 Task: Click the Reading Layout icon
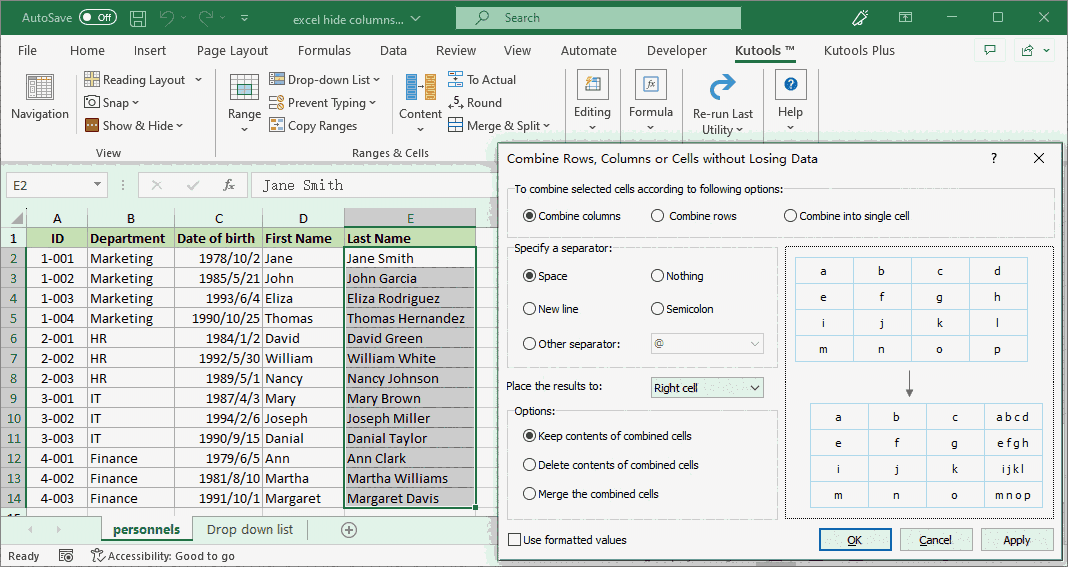coord(92,80)
